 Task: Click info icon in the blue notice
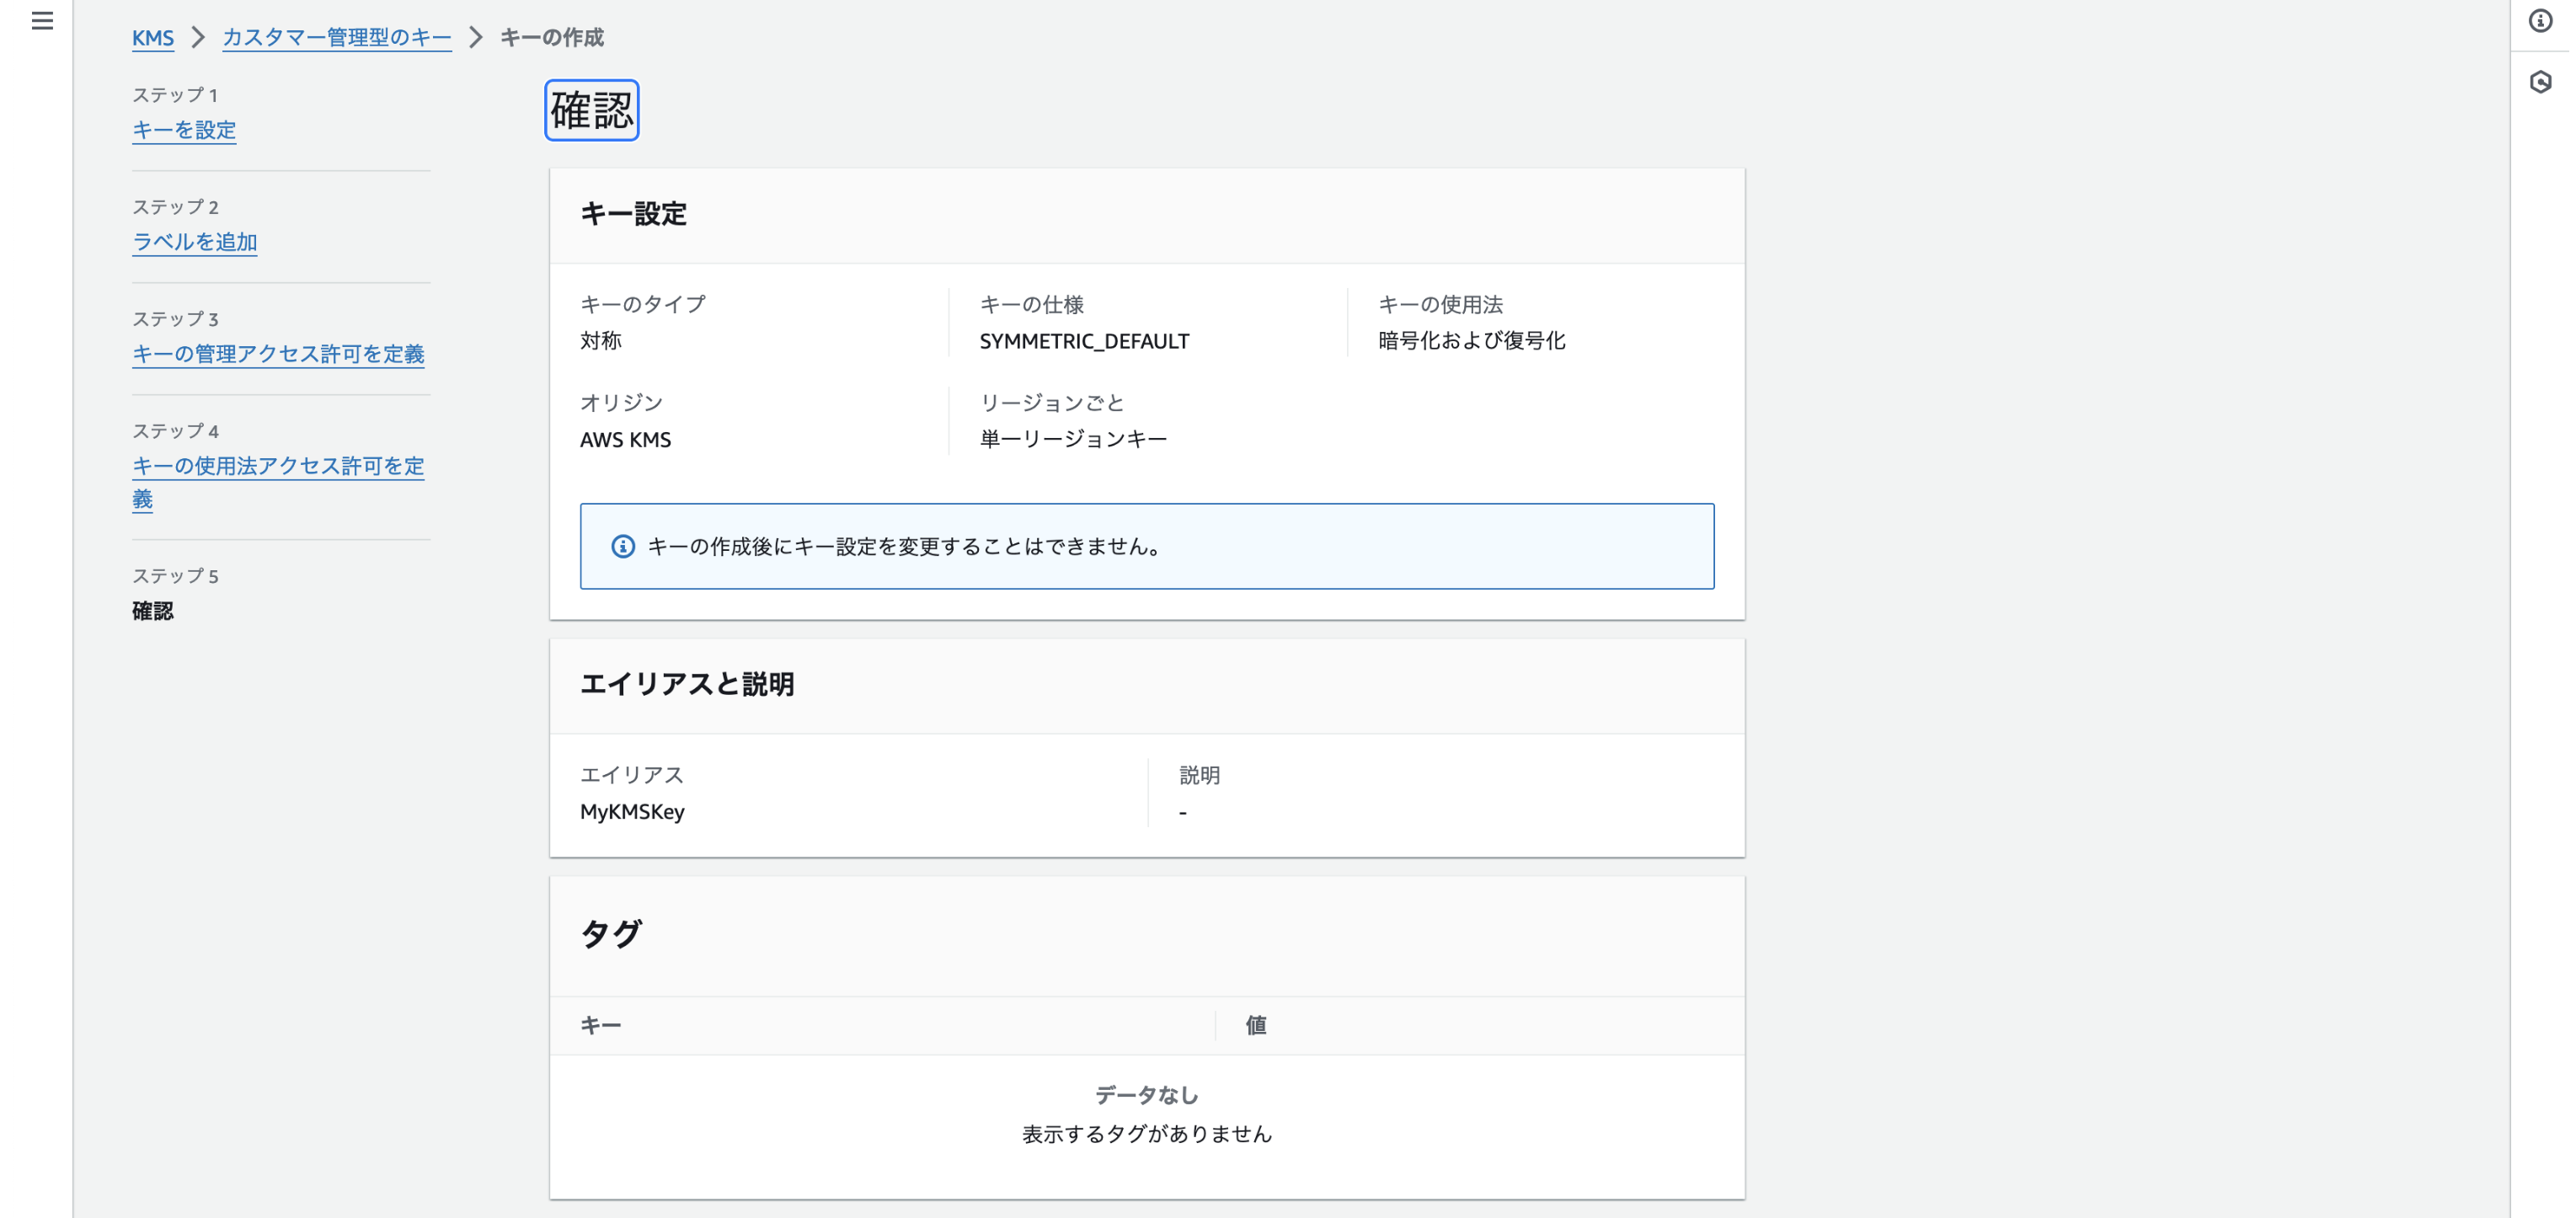[622, 546]
